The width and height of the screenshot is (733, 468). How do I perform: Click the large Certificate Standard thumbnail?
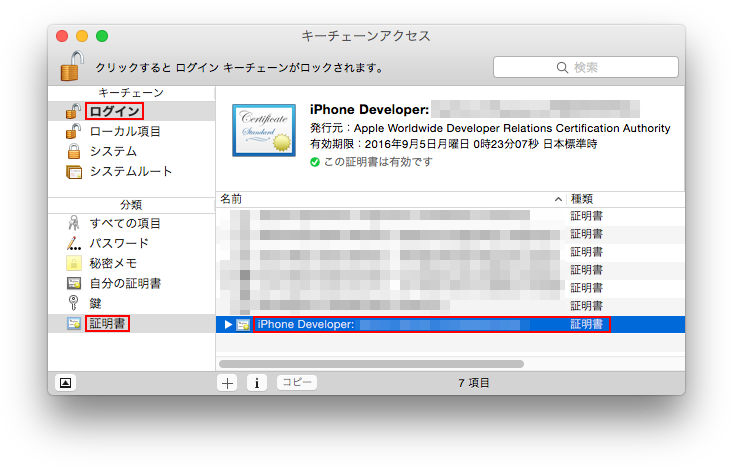264,130
